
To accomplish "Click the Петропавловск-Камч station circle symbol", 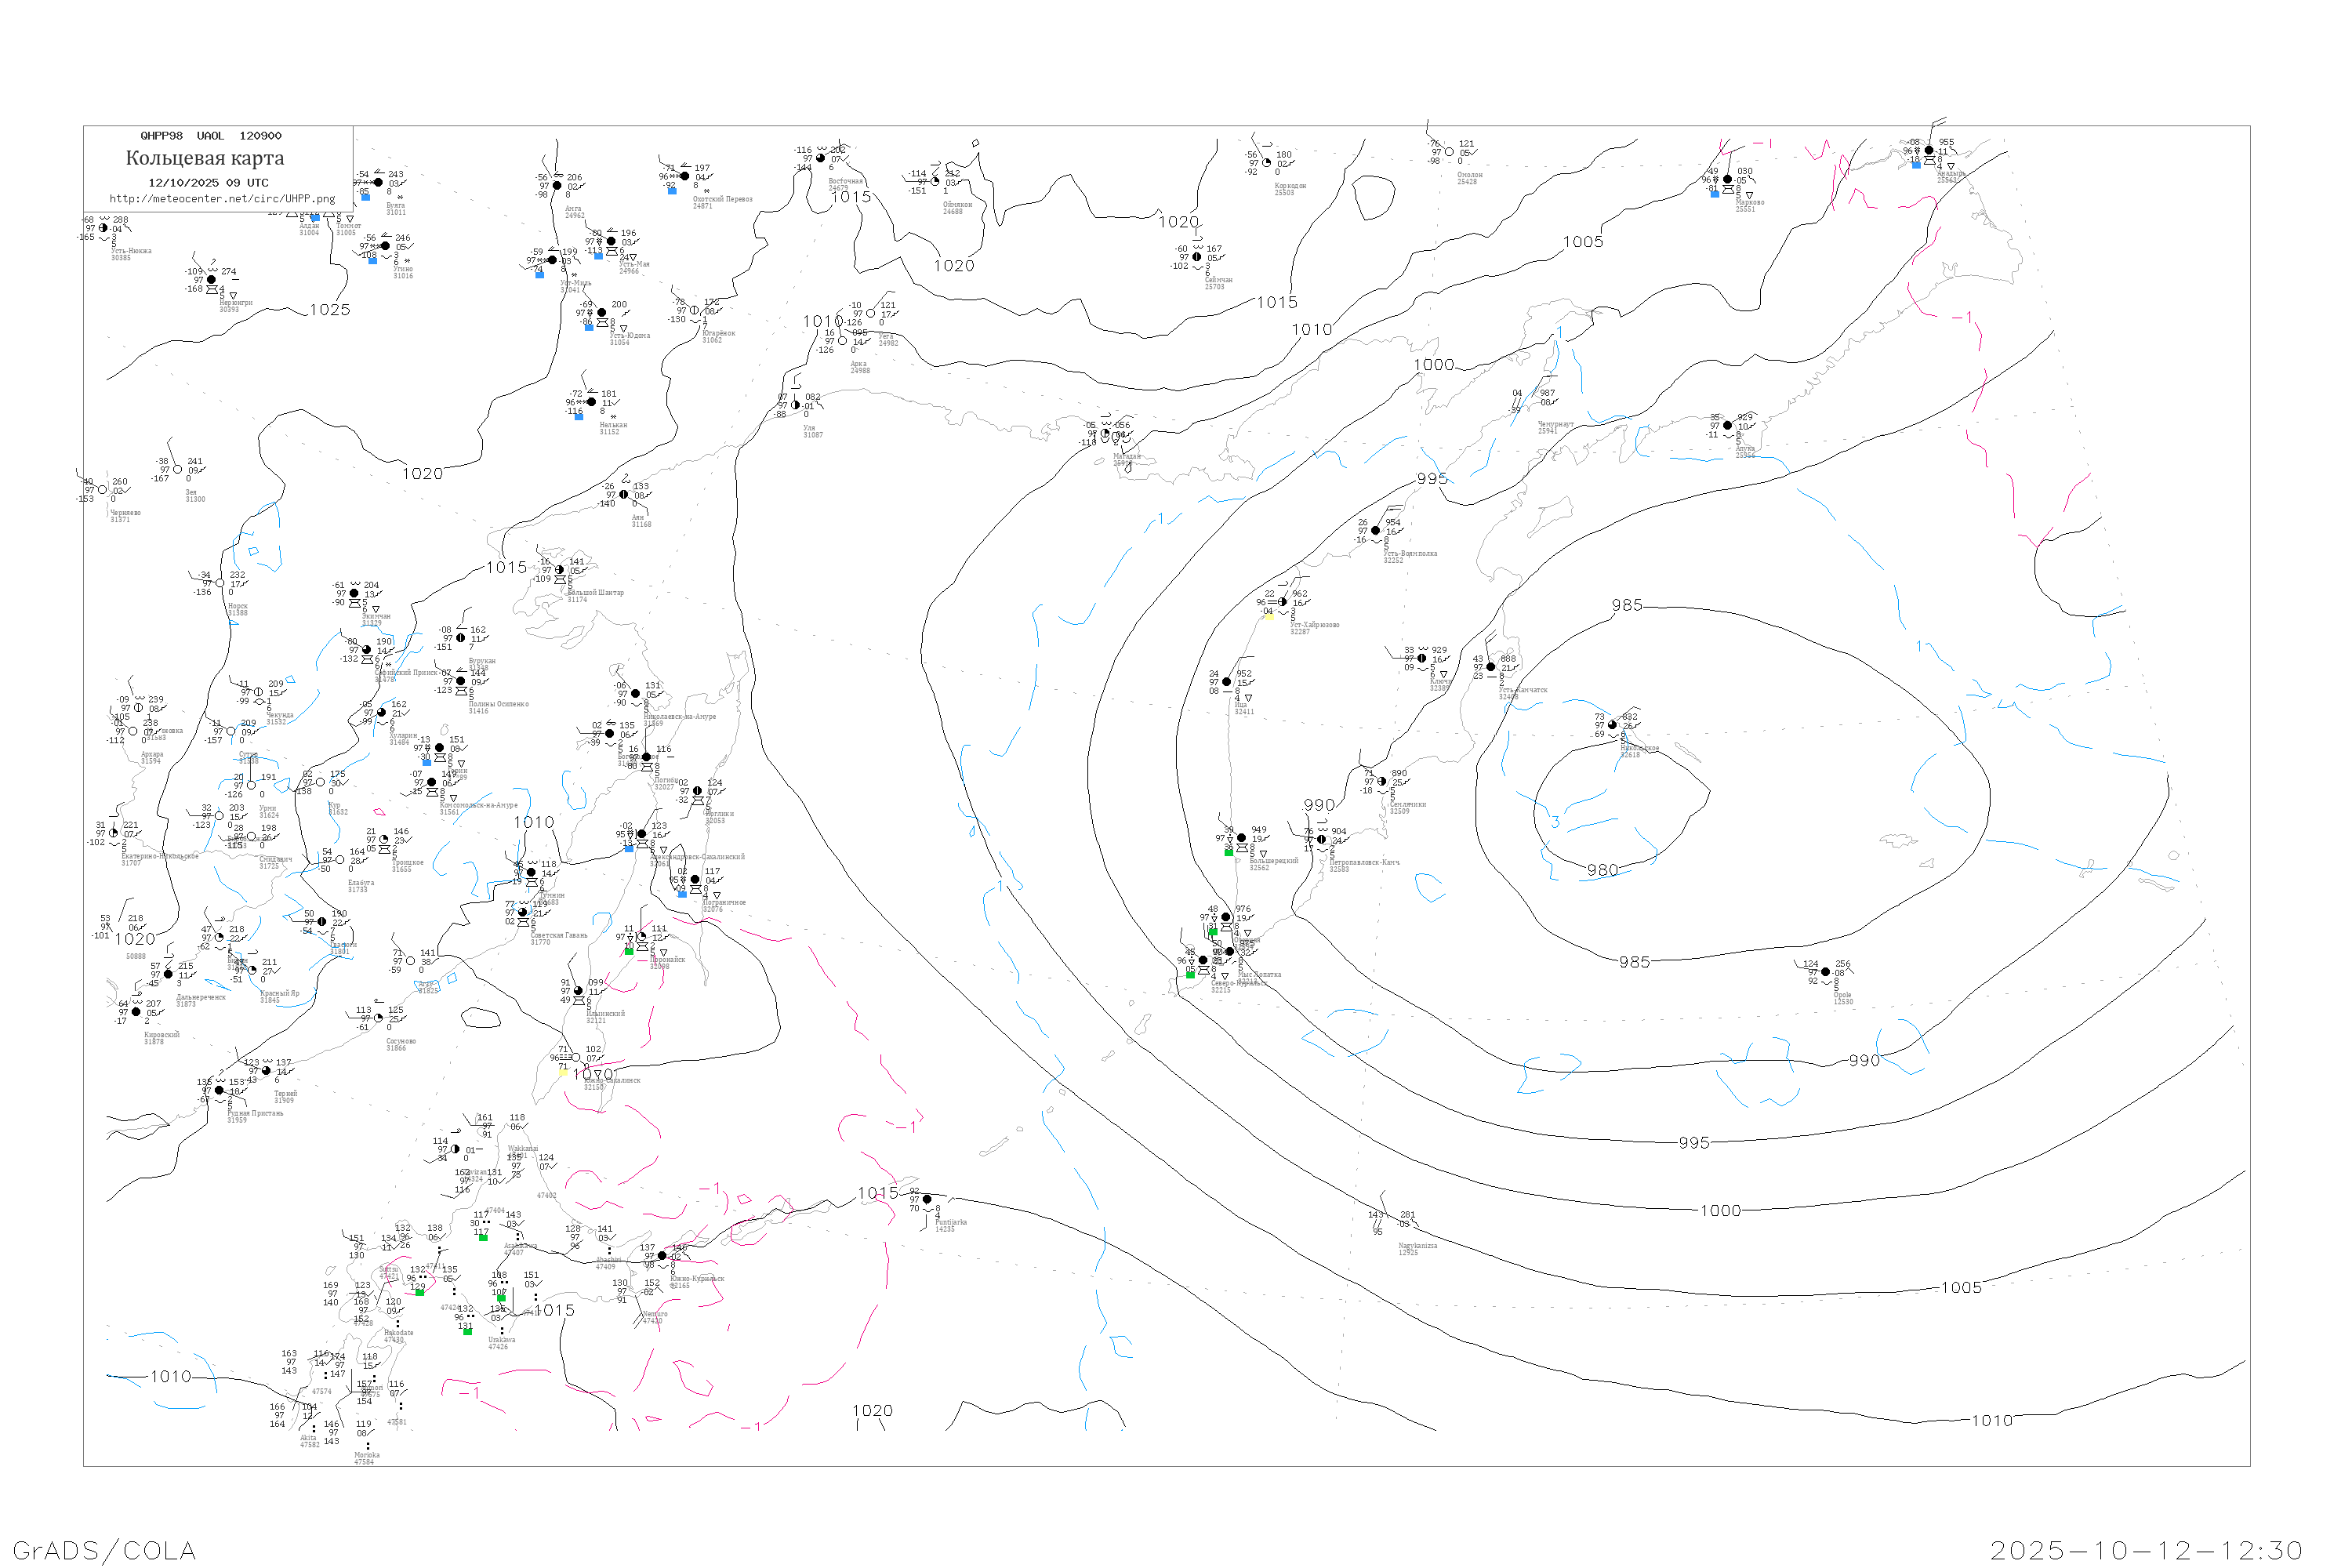I will tap(1321, 840).
